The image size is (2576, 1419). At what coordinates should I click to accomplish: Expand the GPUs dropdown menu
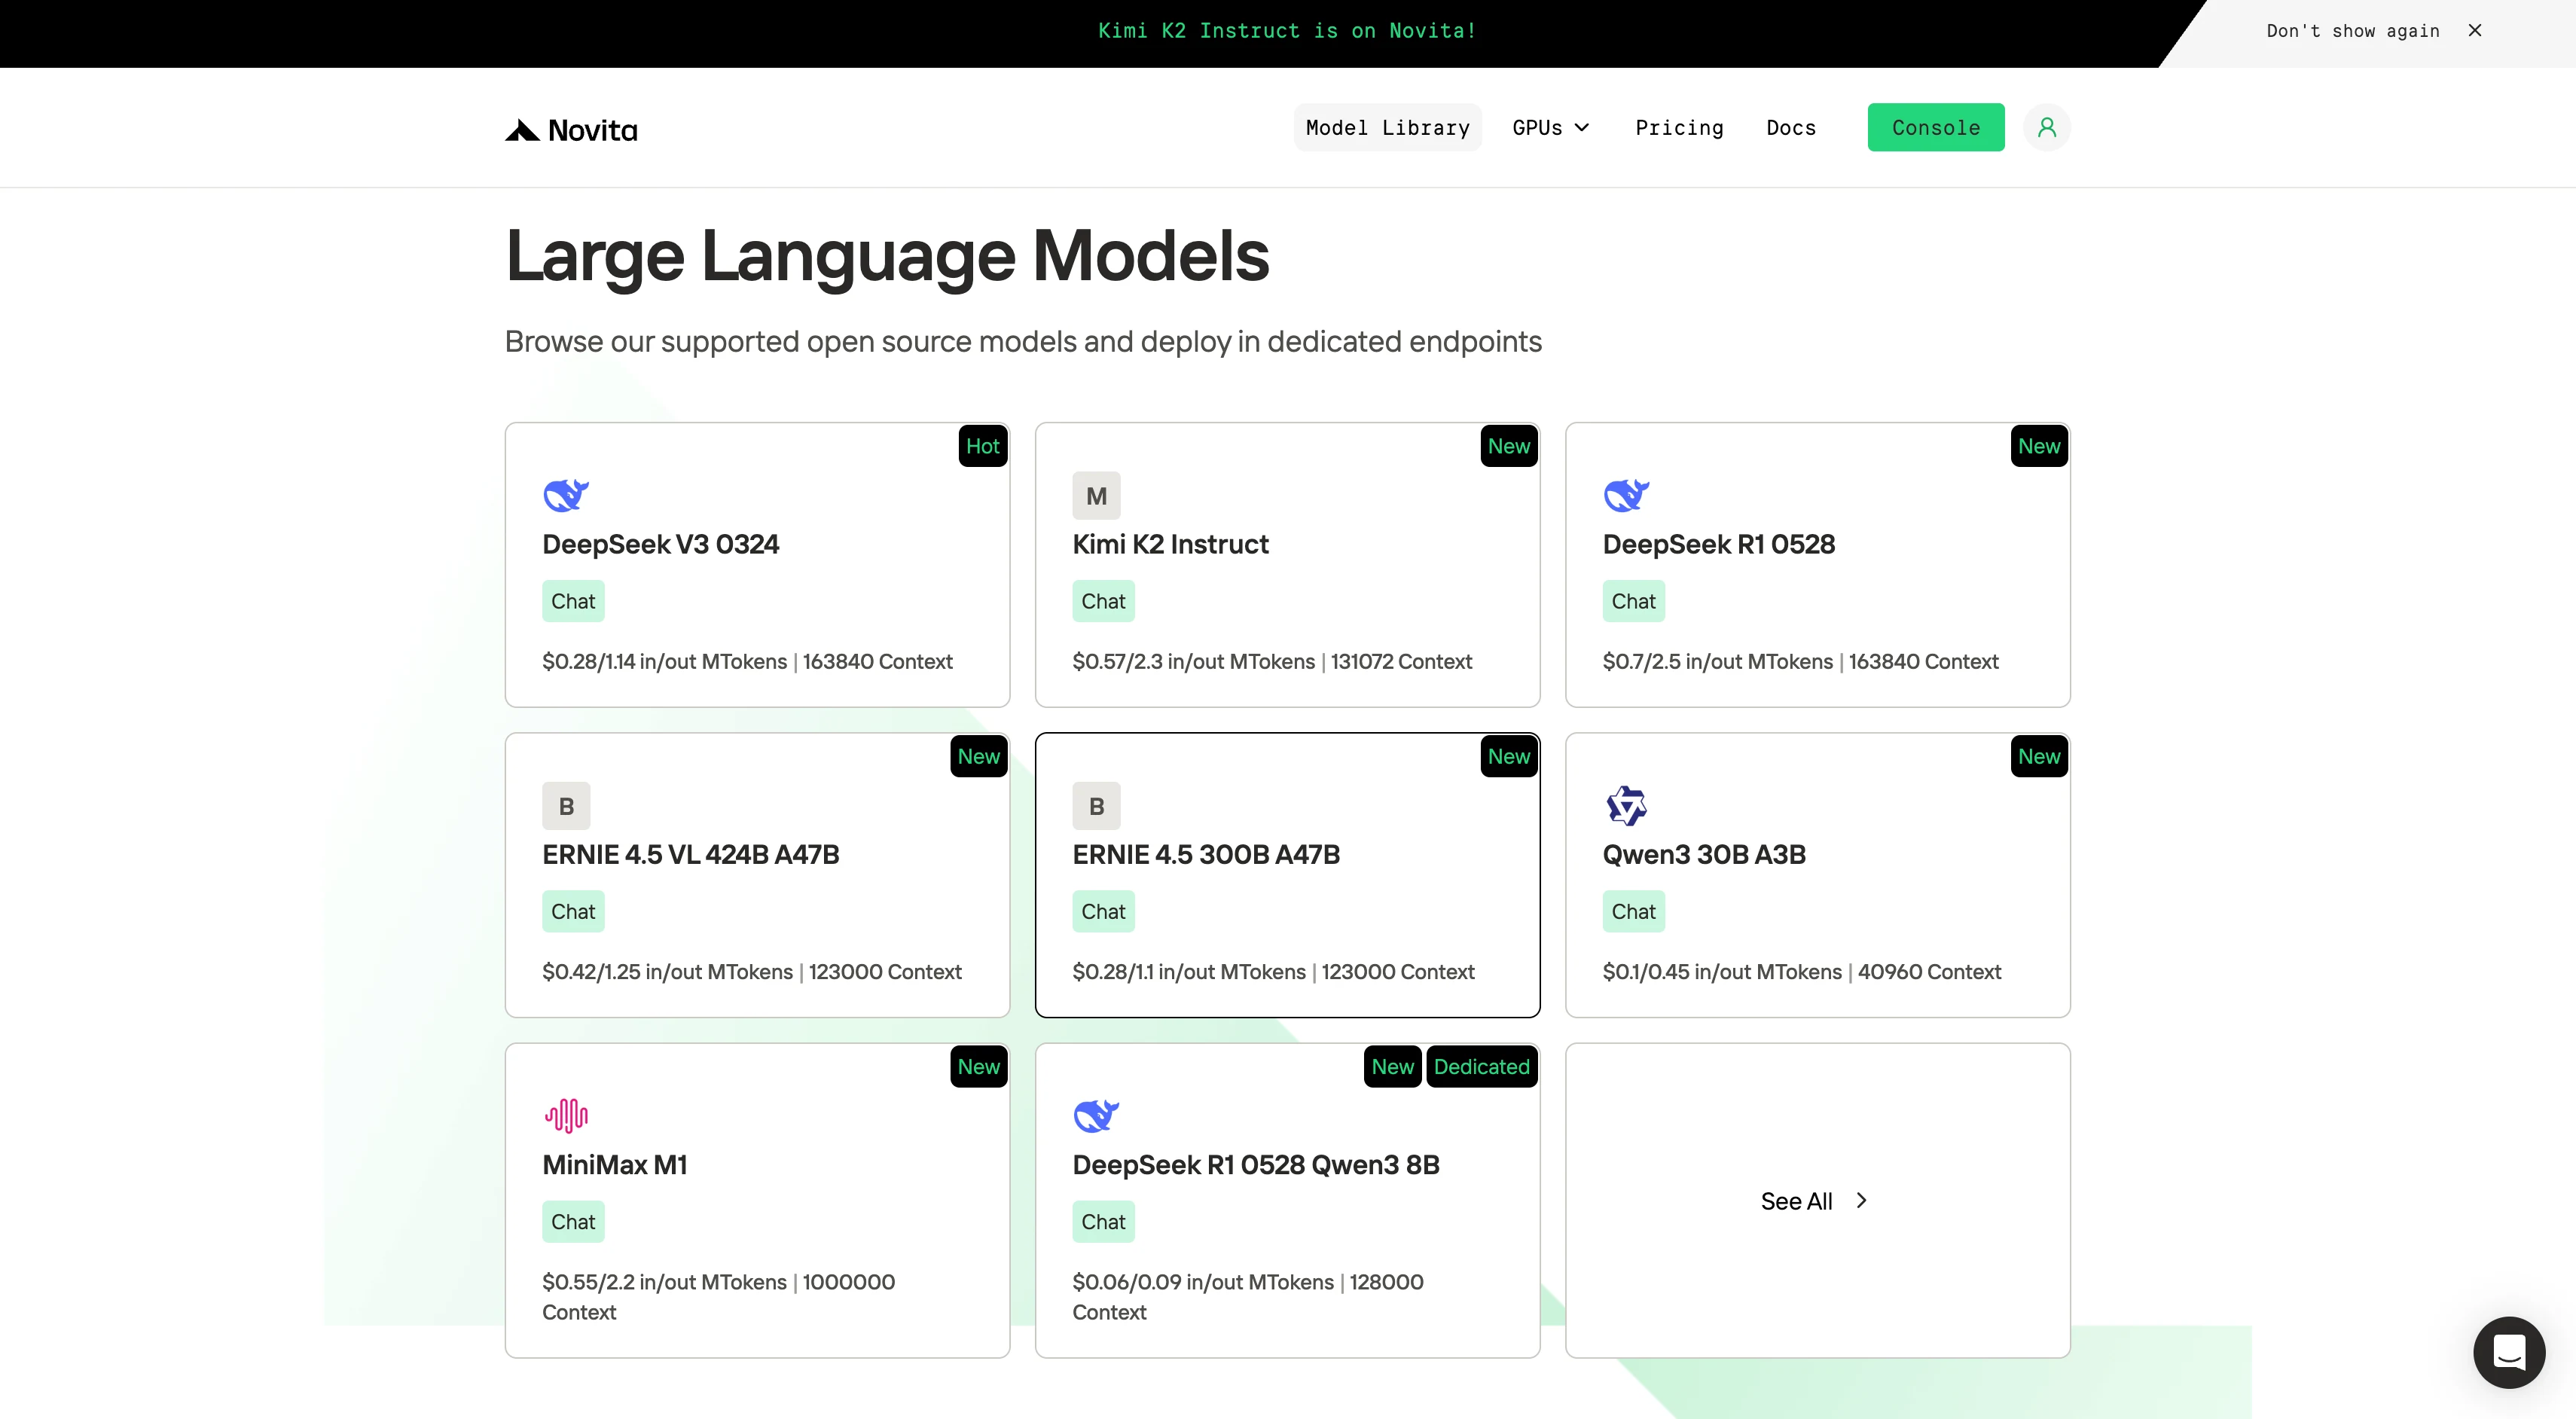1550,127
